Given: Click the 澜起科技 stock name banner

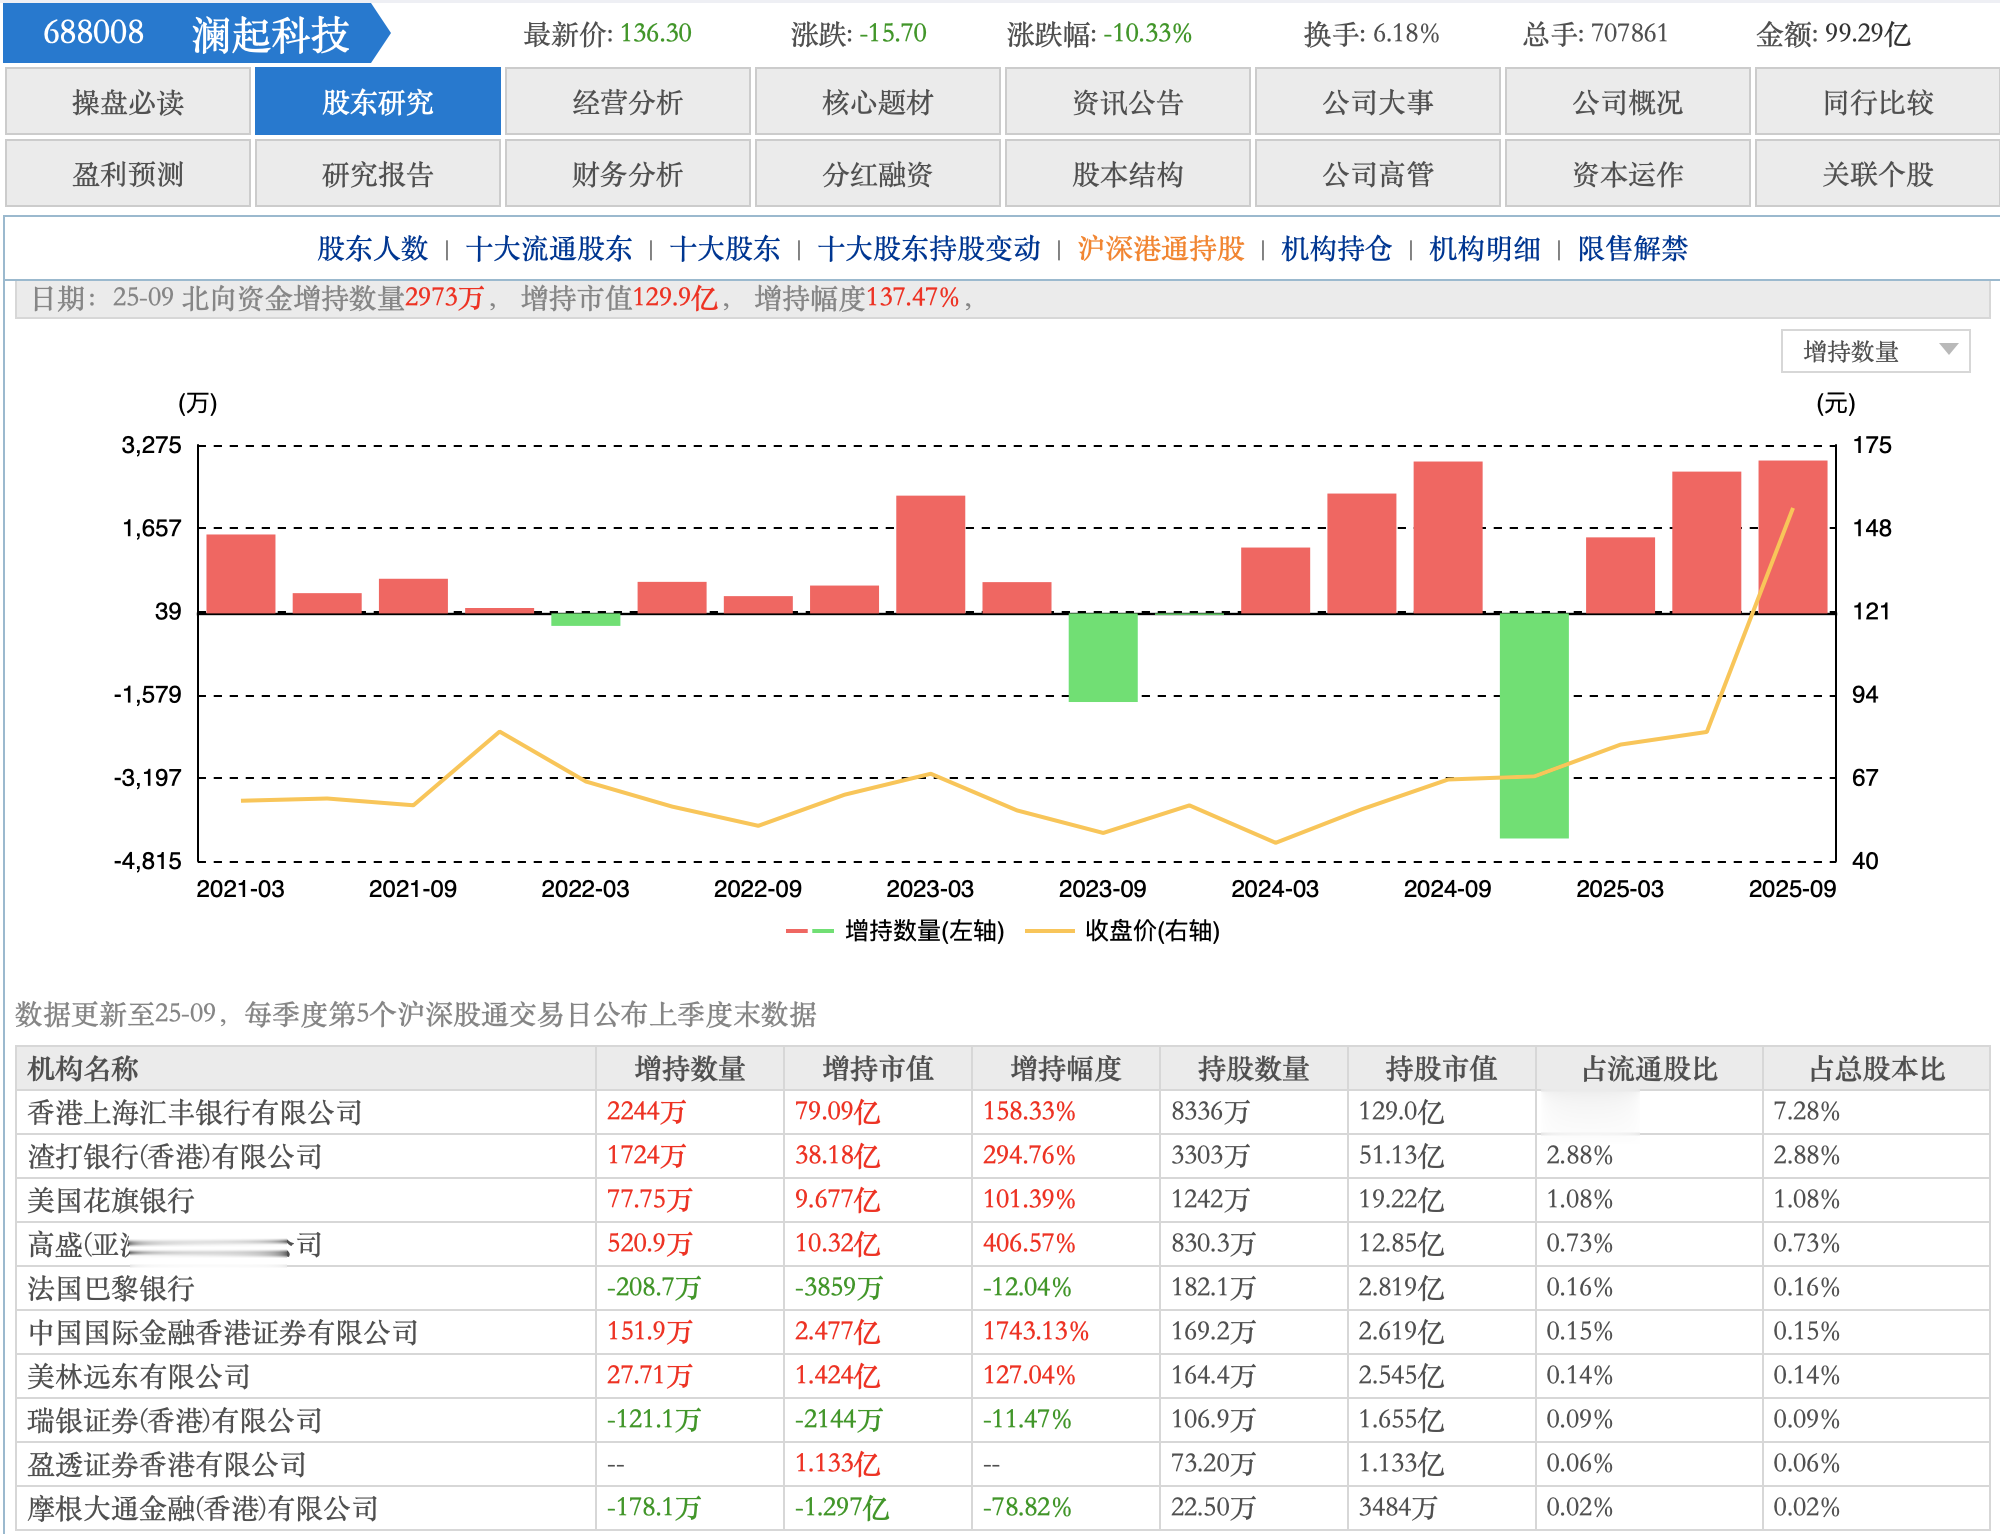Looking at the screenshot, I should click(270, 34).
